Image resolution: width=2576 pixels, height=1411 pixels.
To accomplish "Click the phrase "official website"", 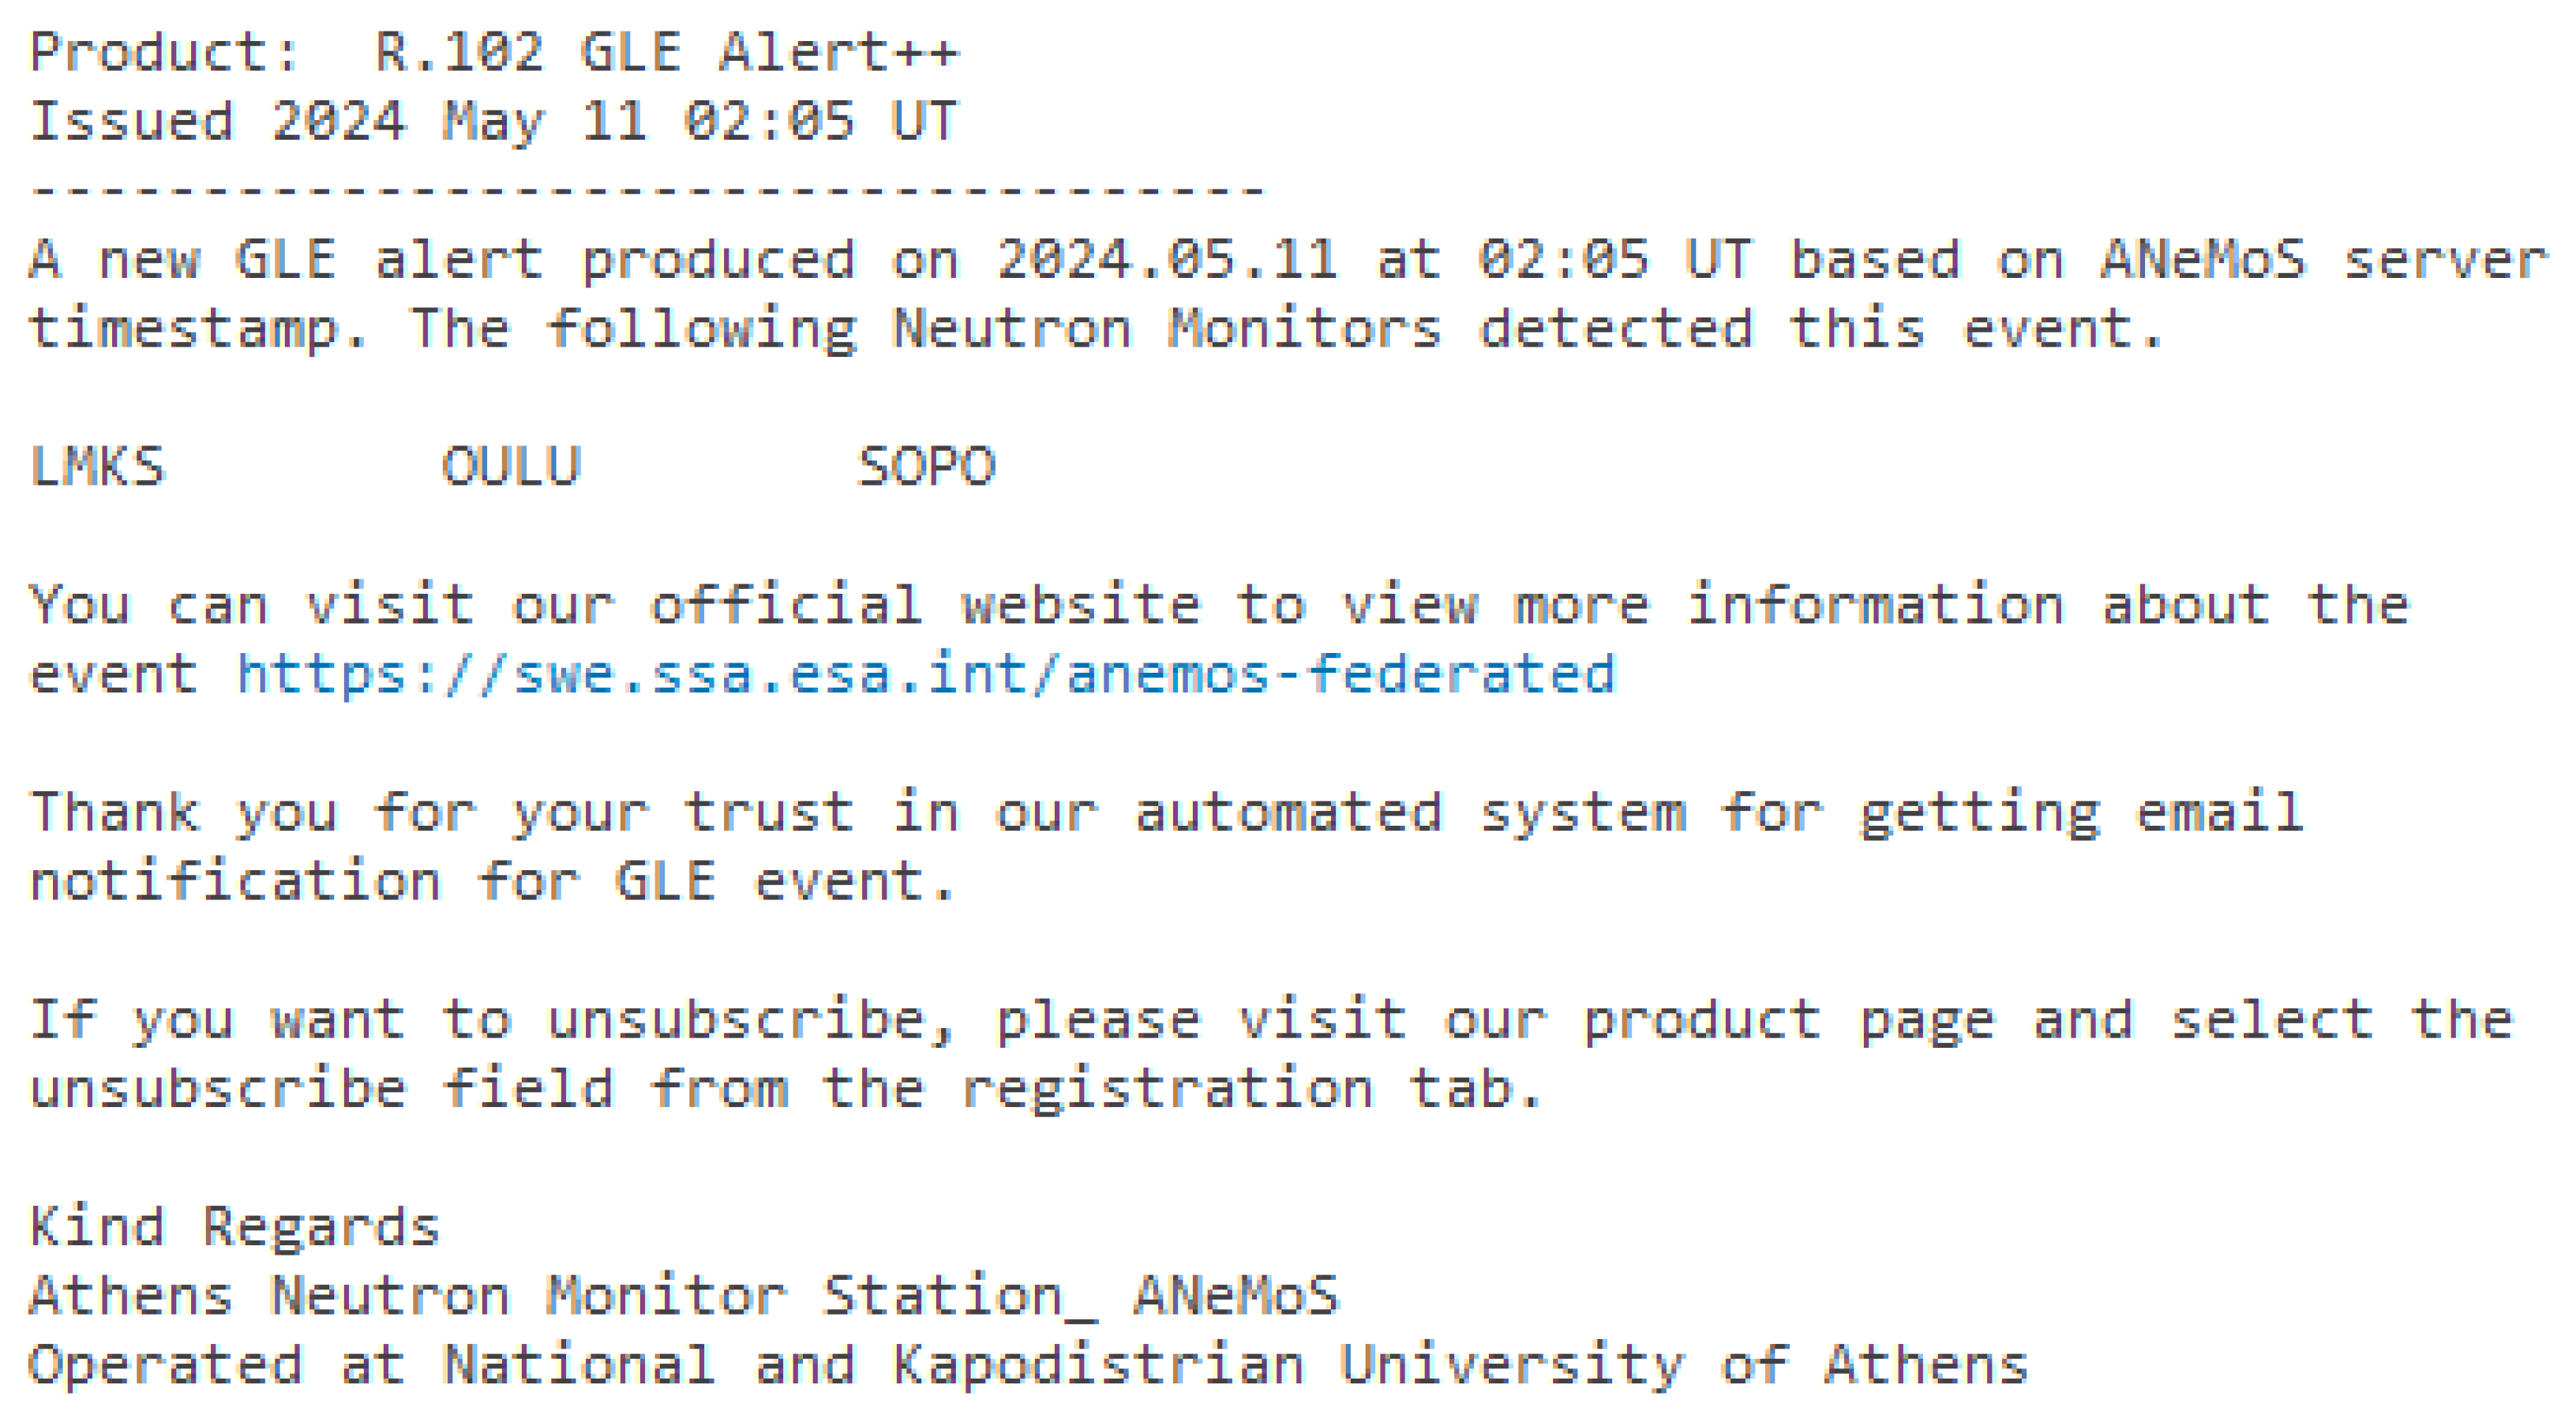I will 924,605.
